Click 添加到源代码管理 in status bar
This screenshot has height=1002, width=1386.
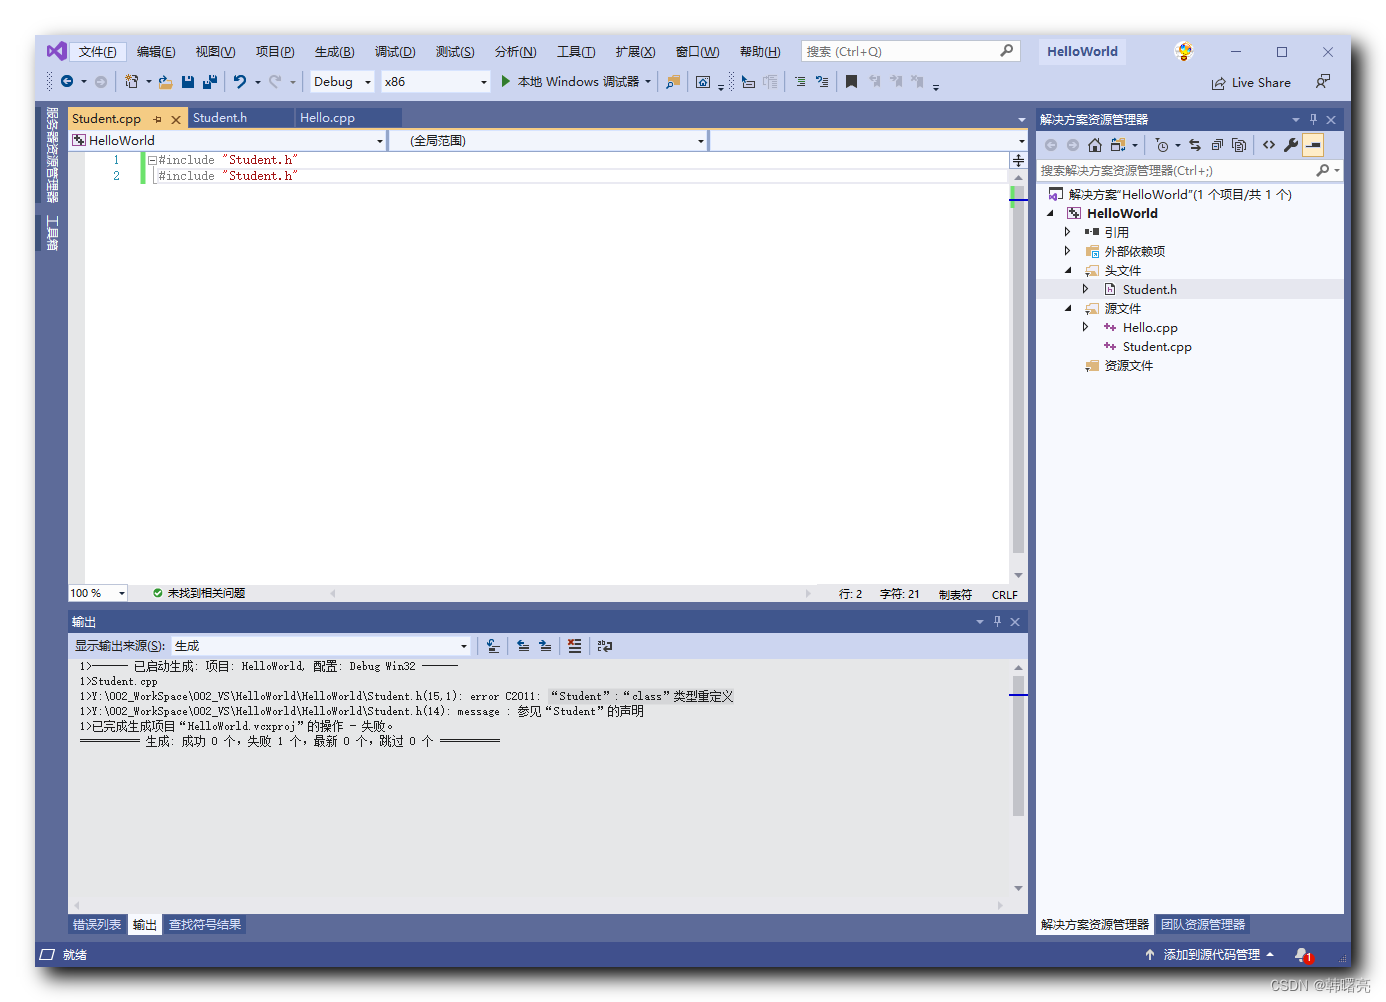point(1210,955)
